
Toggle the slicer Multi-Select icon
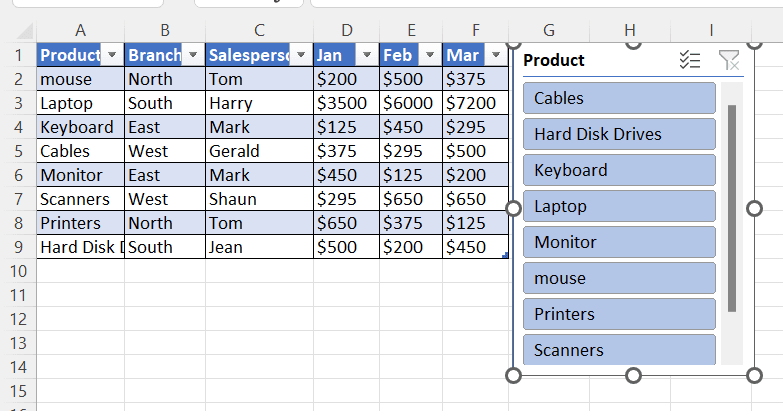pyautogui.click(x=689, y=61)
